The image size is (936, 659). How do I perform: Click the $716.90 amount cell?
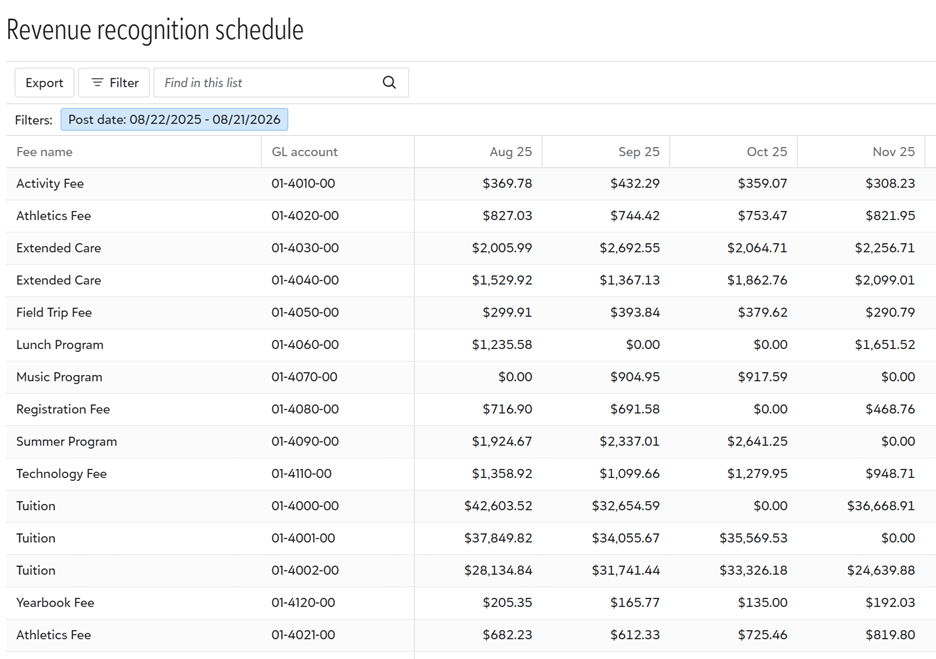(507, 409)
